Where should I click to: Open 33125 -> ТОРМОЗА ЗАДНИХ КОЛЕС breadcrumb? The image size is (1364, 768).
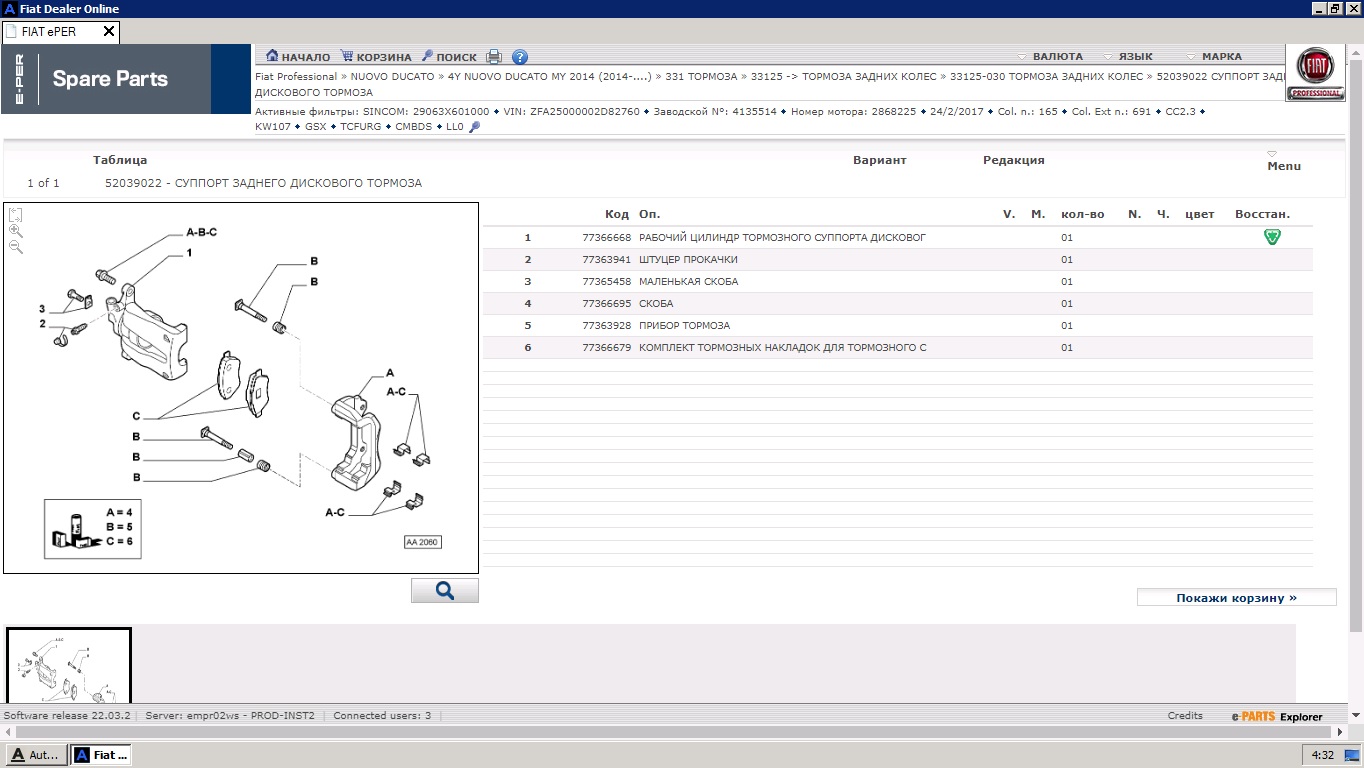click(x=844, y=76)
